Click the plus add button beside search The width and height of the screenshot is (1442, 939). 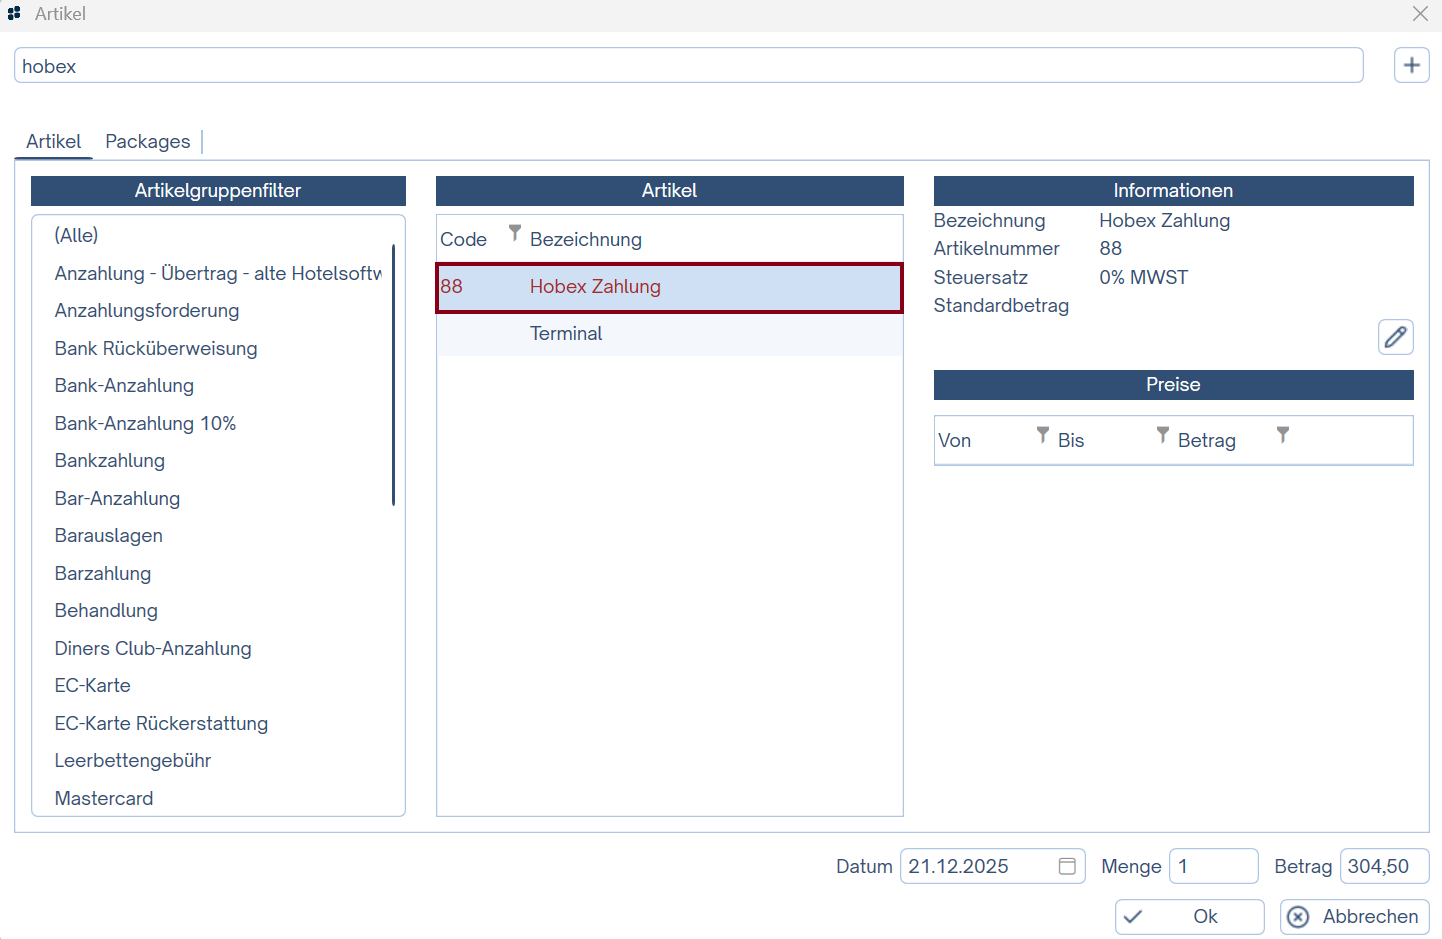click(x=1411, y=66)
